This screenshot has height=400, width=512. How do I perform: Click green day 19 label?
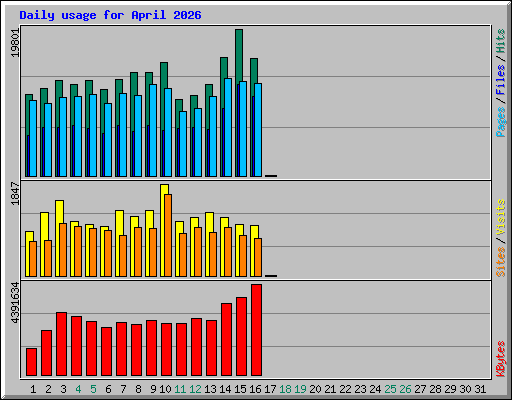click(300, 389)
